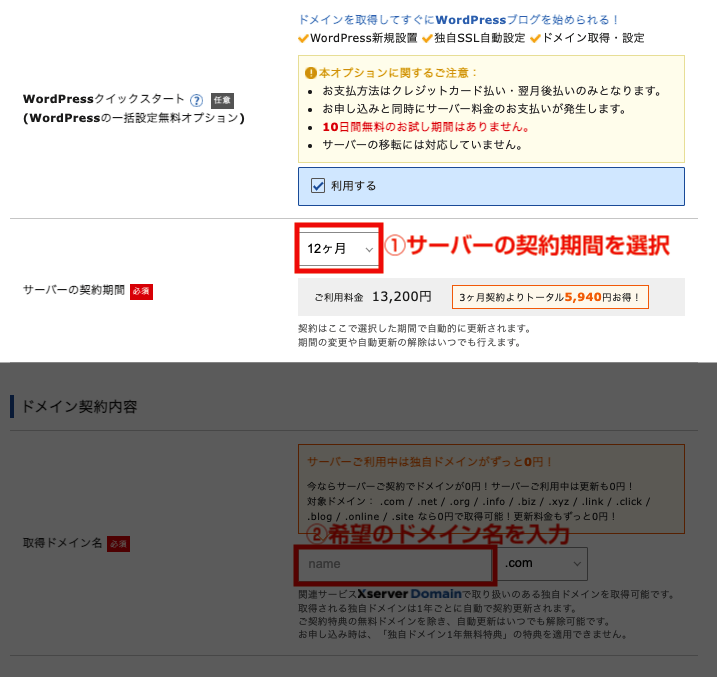Click the orange checkmark before ドメイン取得・設定
Screen dimensions: 717x677
pyautogui.click(x=535, y=38)
